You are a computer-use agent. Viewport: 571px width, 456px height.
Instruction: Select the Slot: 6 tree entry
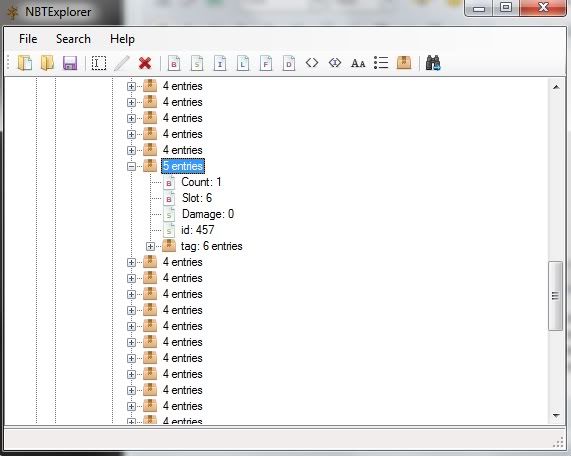[x=197, y=198]
